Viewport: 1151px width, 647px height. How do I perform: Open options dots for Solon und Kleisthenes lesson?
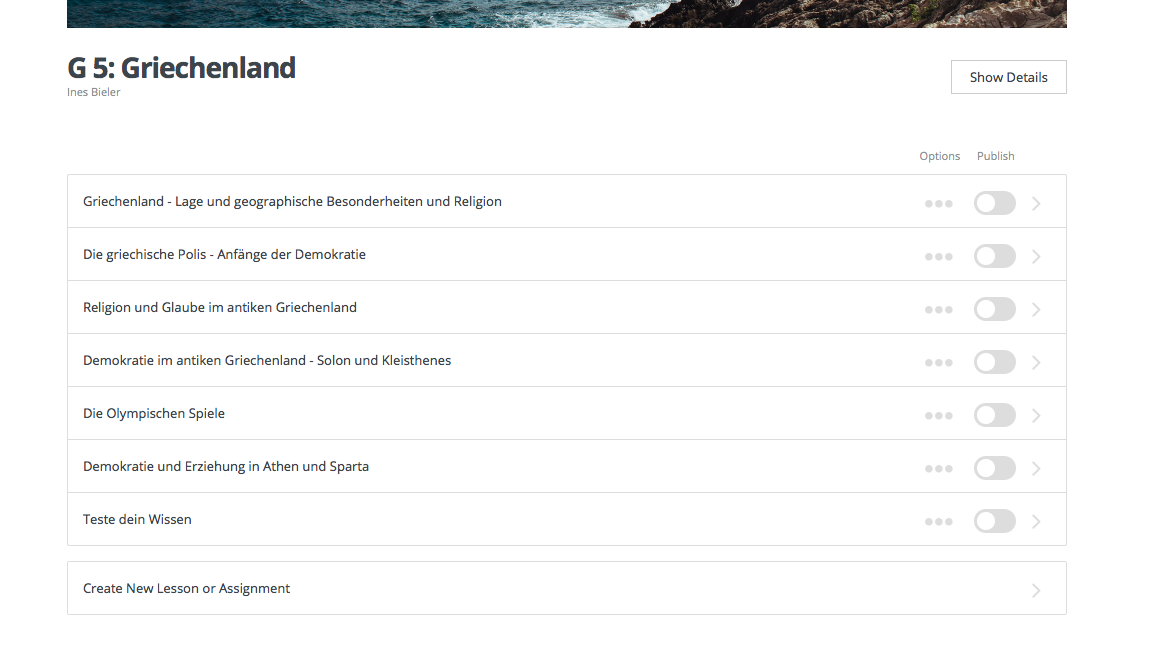pos(938,363)
